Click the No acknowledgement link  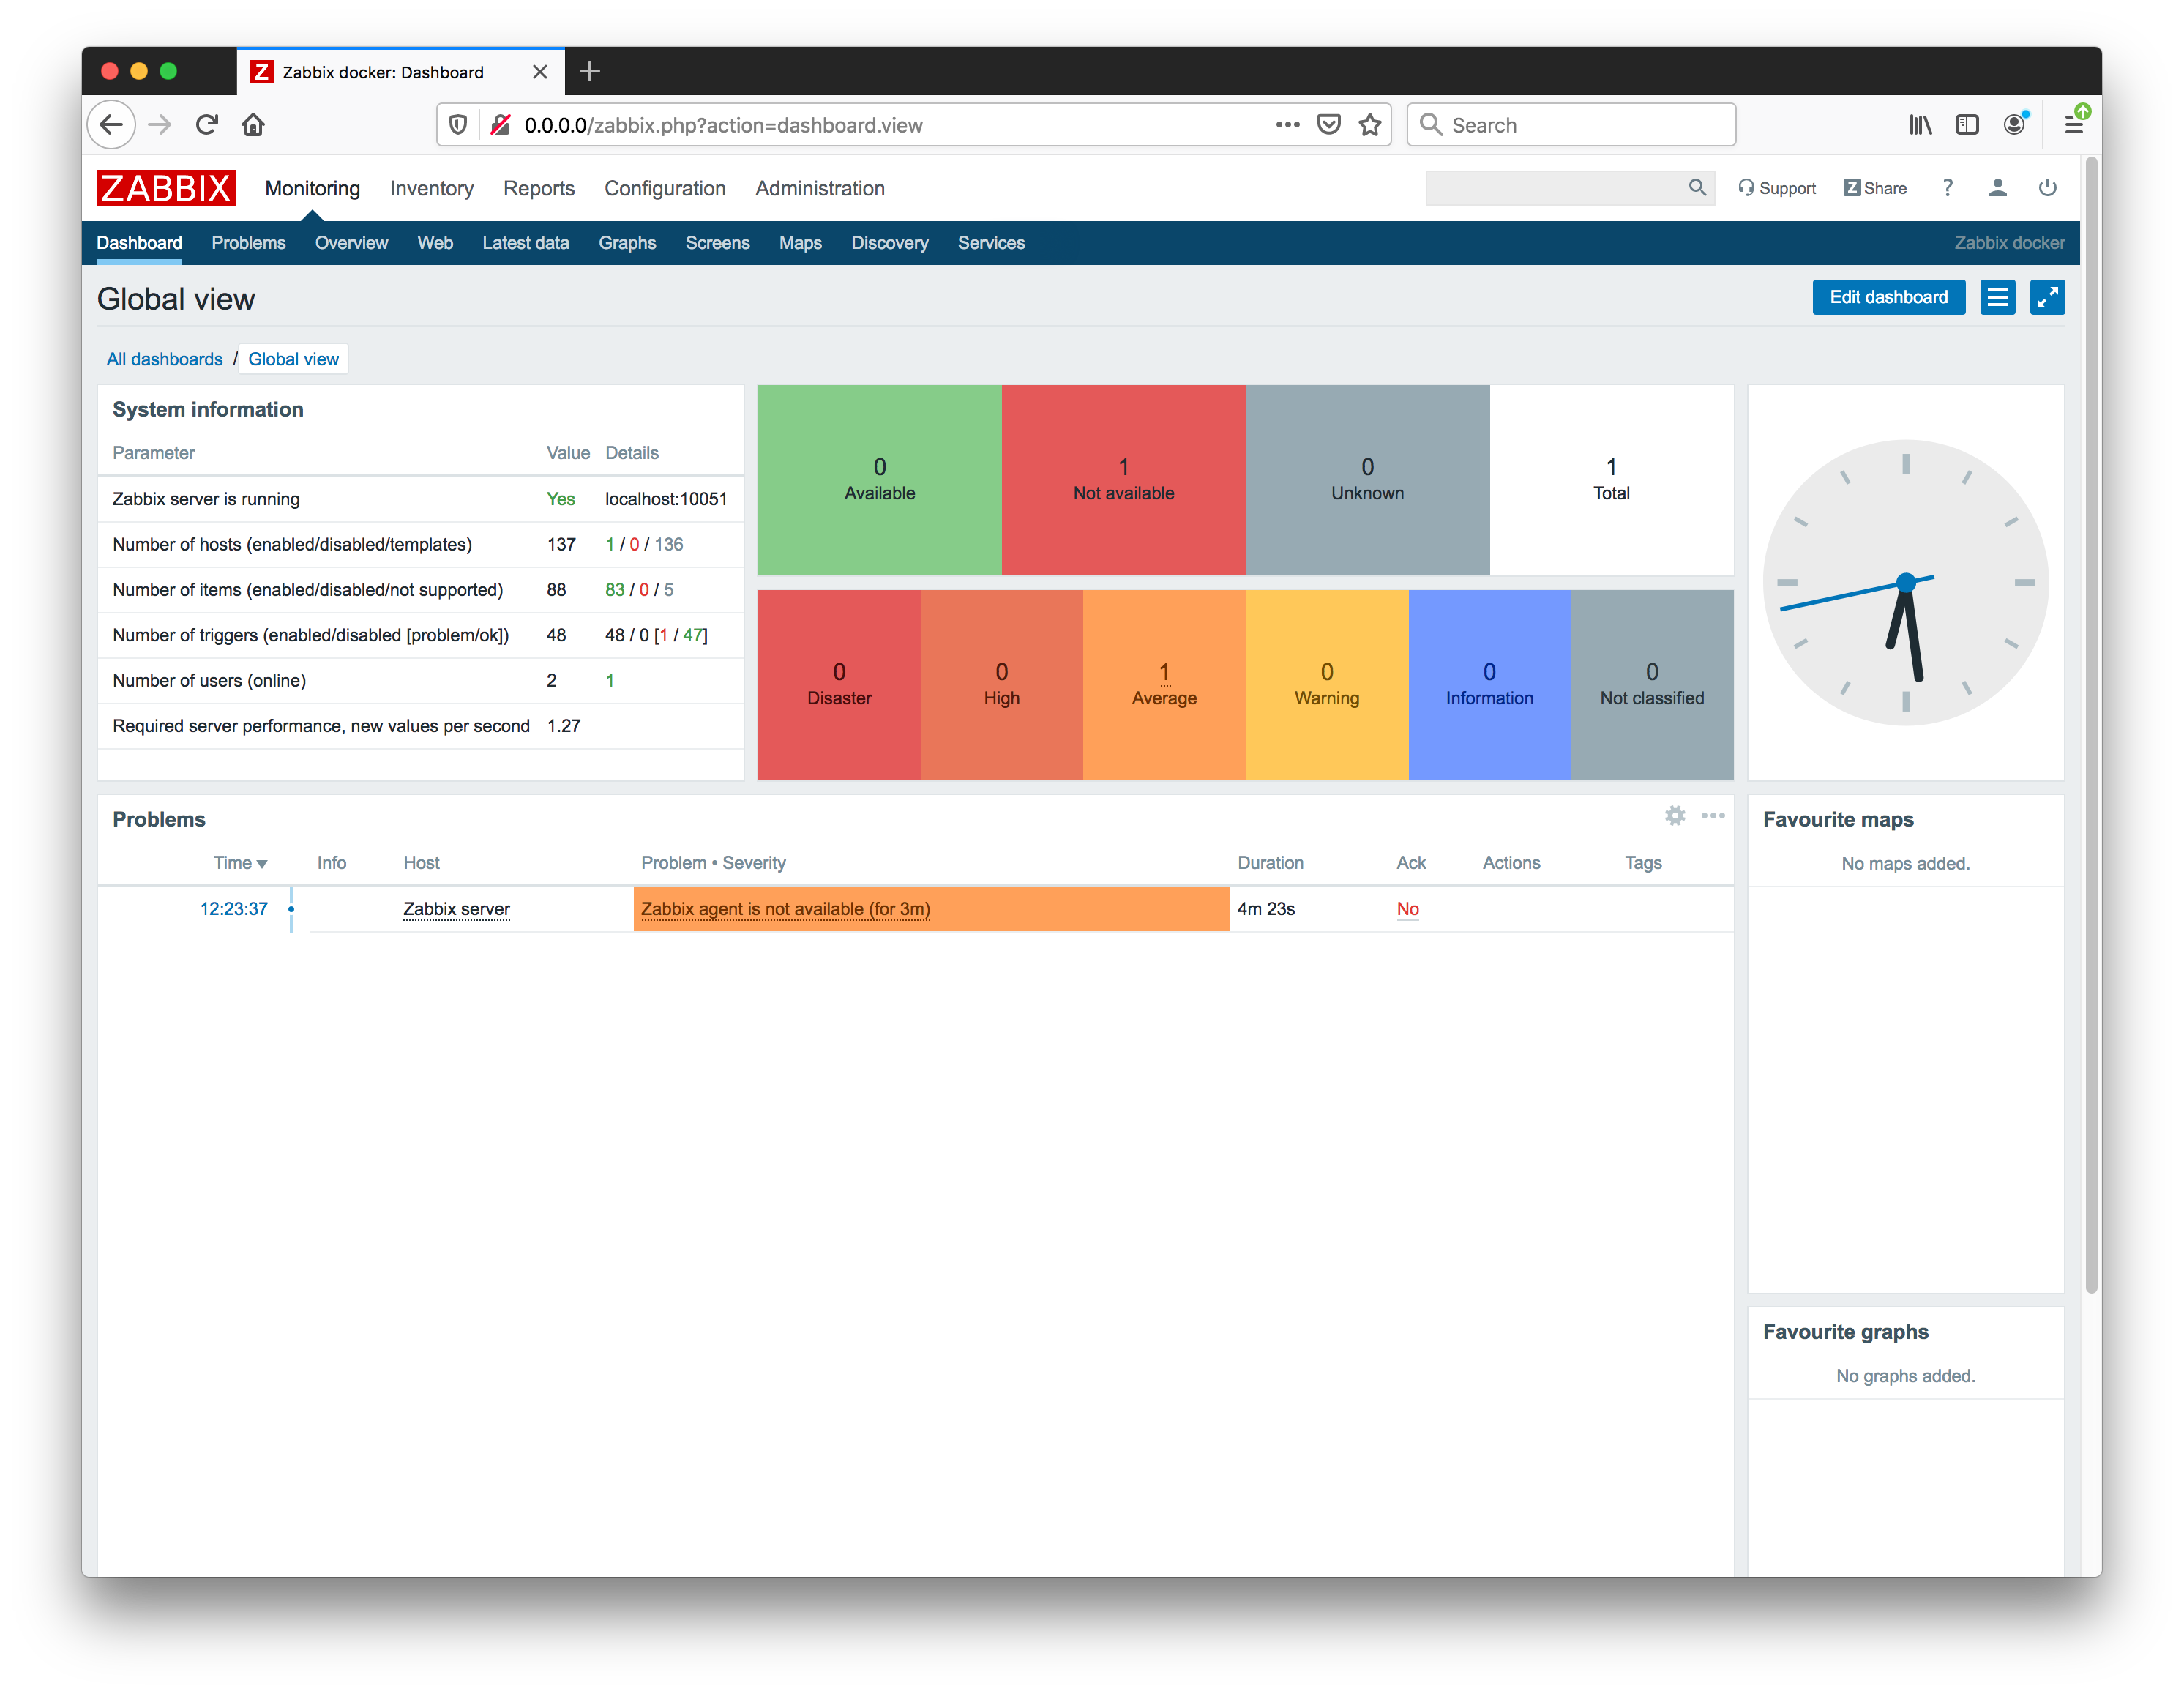[x=1408, y=909]
